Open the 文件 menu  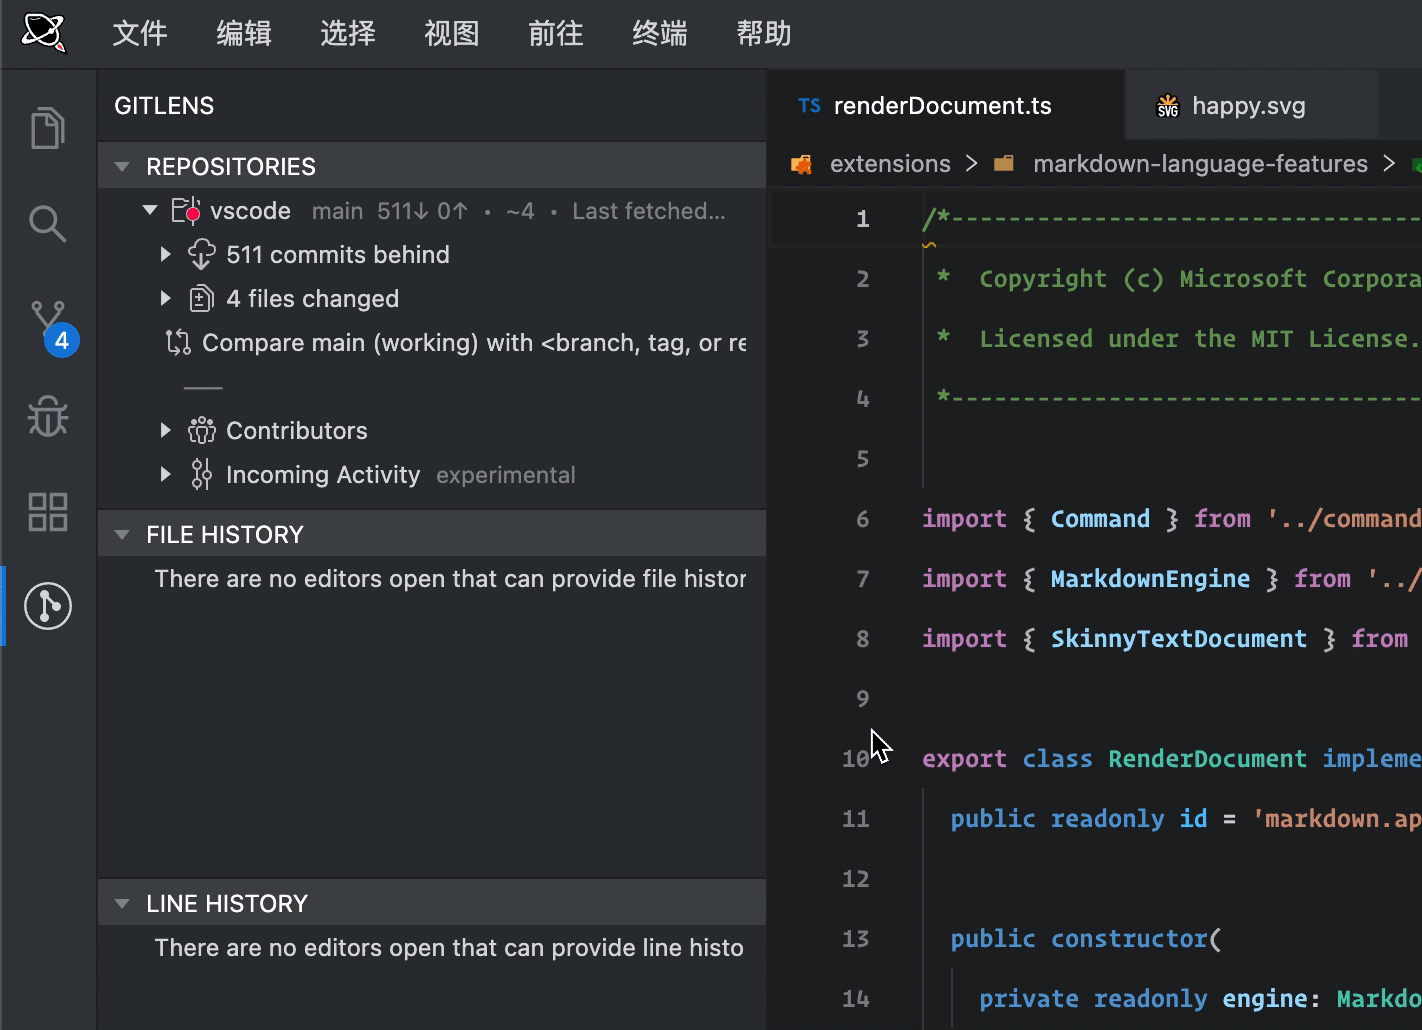(x=140, y=34)
